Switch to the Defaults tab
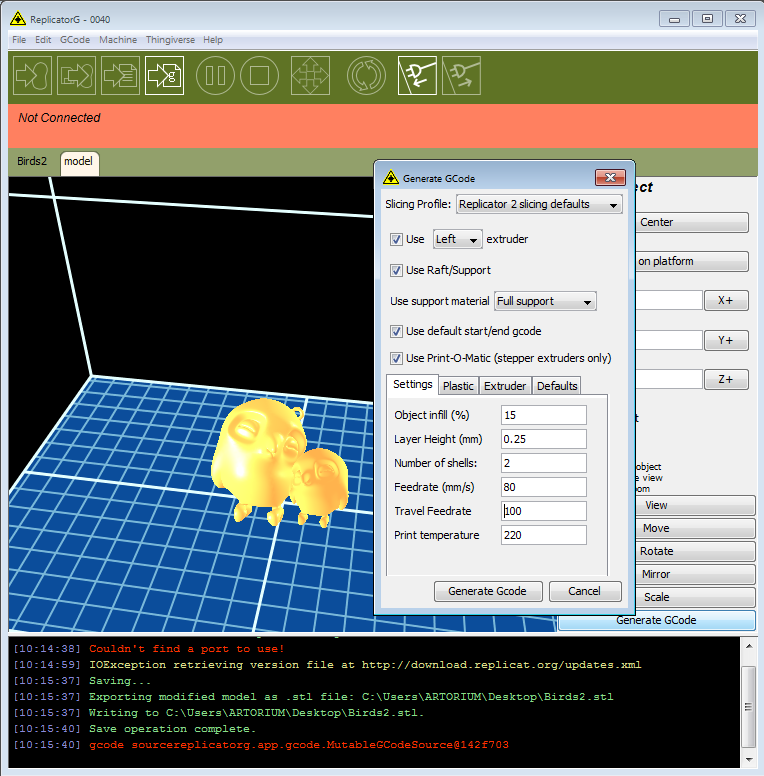Screen dimensions: 764x776 pos(557,386)
